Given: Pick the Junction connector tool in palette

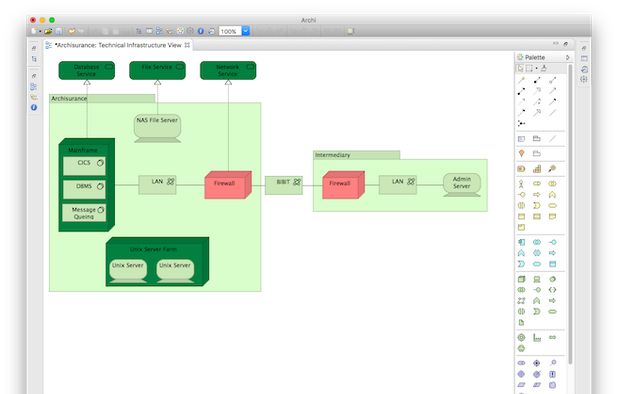Looking at the screenshot, I should pyautogui.click(x=521, y=123).
